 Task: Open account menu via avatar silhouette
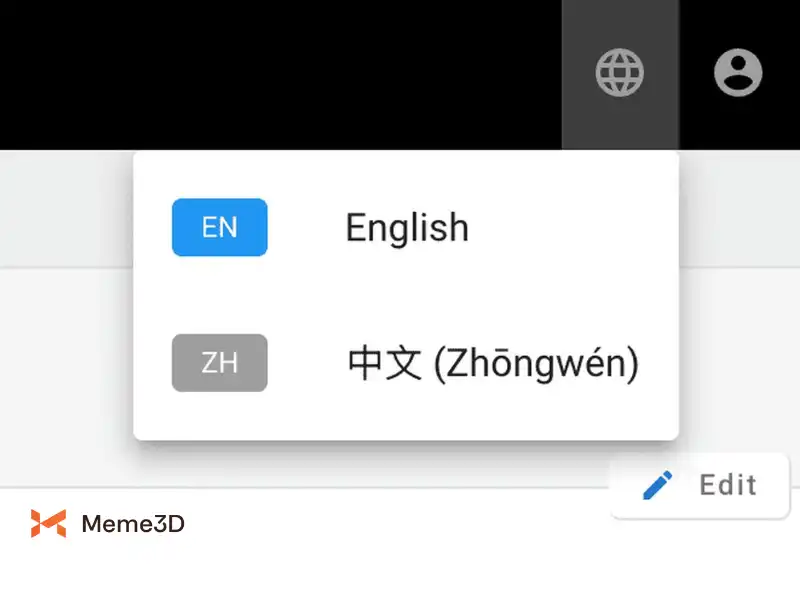point(738,72)
